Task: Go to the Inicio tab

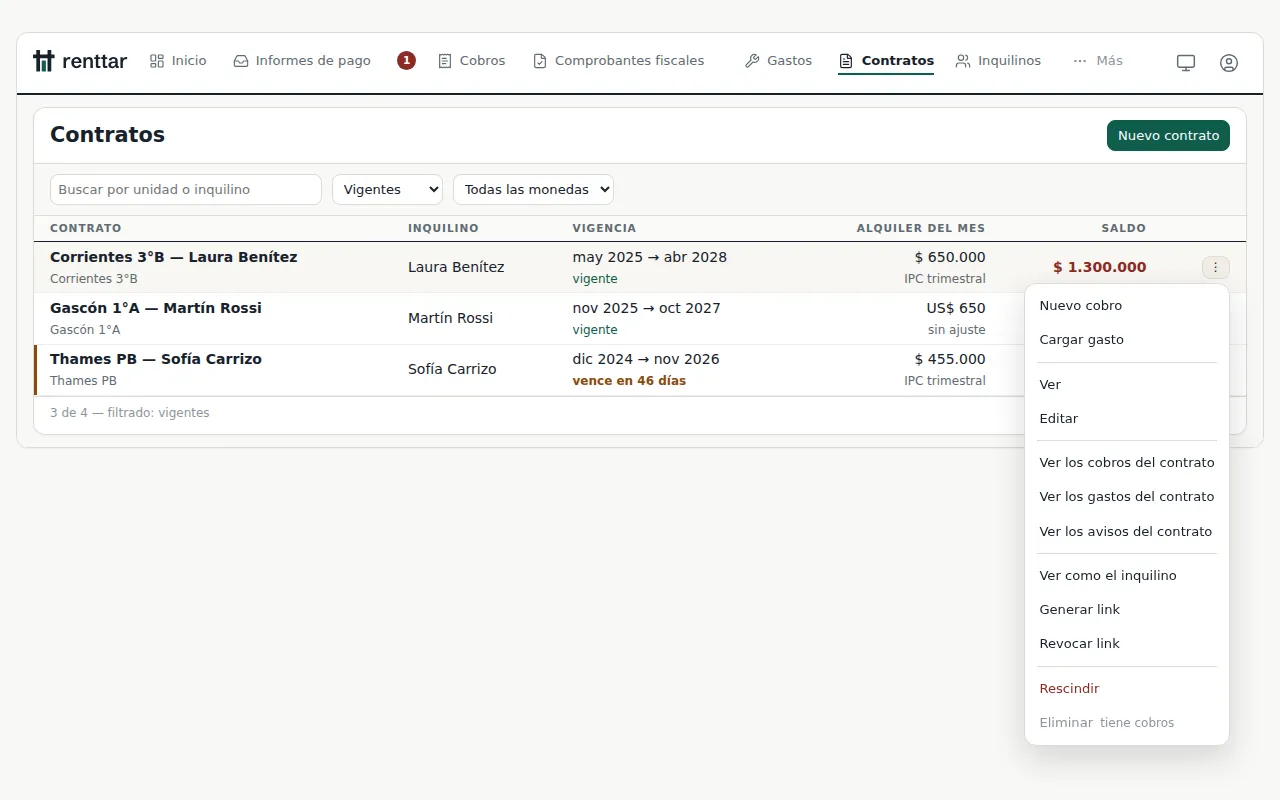Action: [178, 61]
